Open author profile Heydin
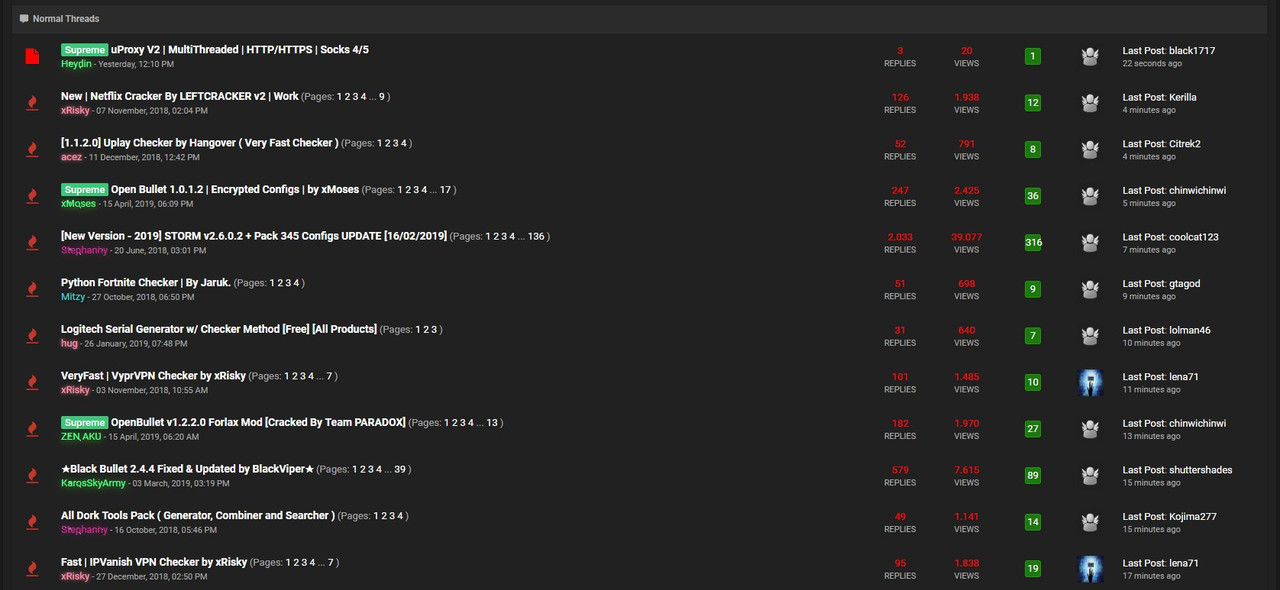The height and width of the screenshot is (590, 1280). click(76, 64)
